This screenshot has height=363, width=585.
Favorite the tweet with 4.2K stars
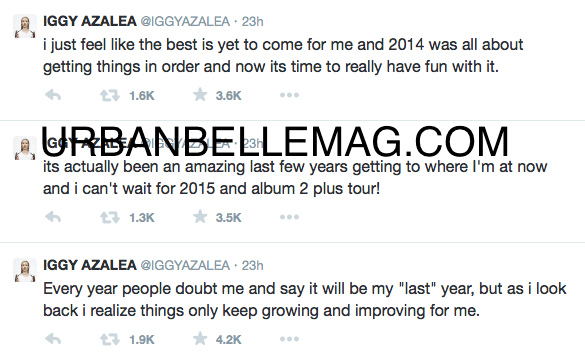click(x=200, y=338)
